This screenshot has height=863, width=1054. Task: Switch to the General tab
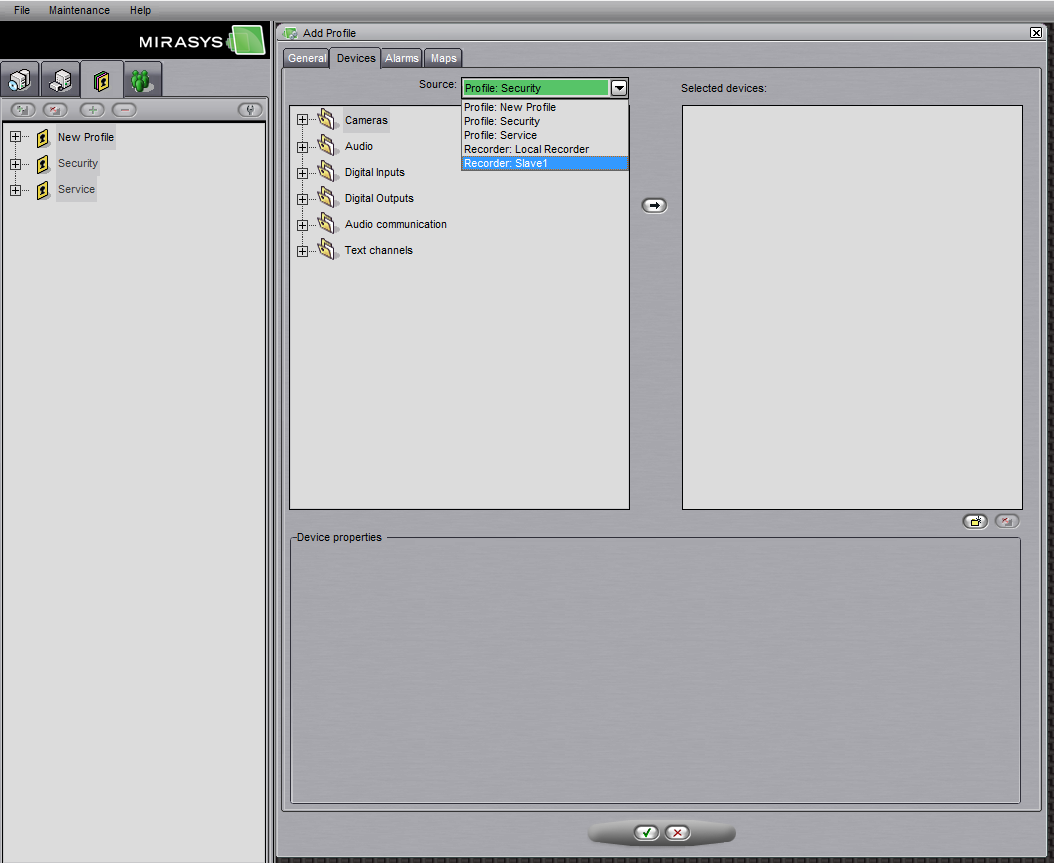307,58
